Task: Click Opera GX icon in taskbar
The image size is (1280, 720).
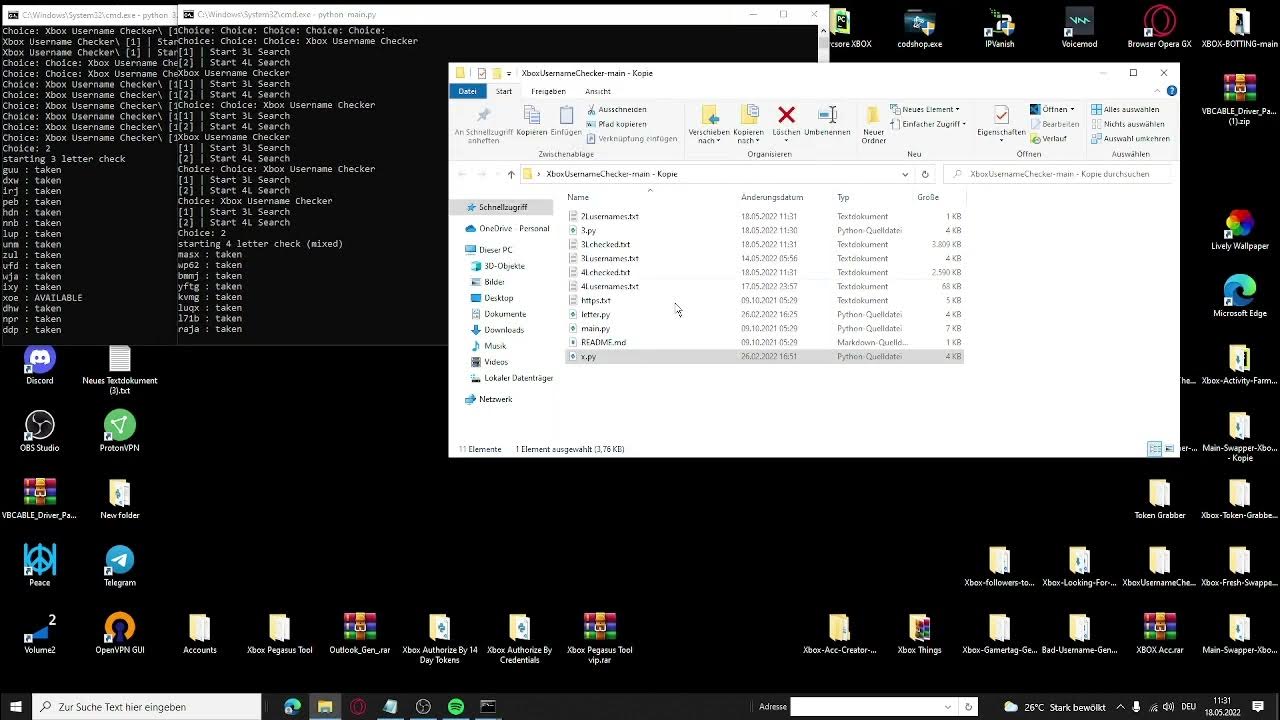Action: 357,706
